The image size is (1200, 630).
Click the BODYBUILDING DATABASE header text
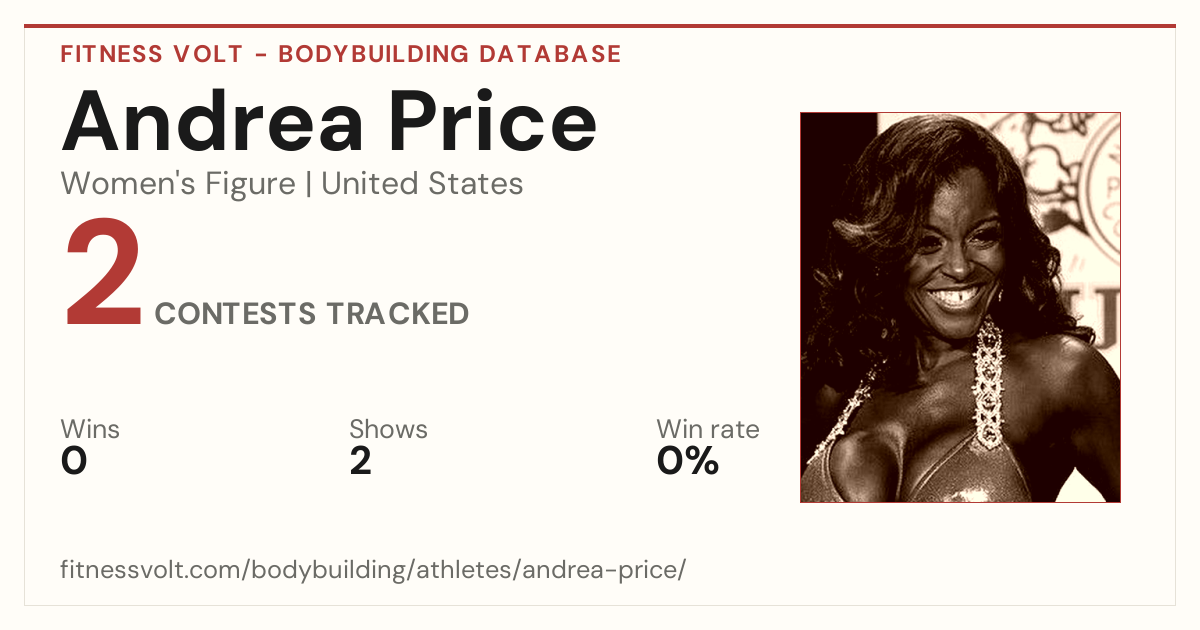tap(450, 54)
